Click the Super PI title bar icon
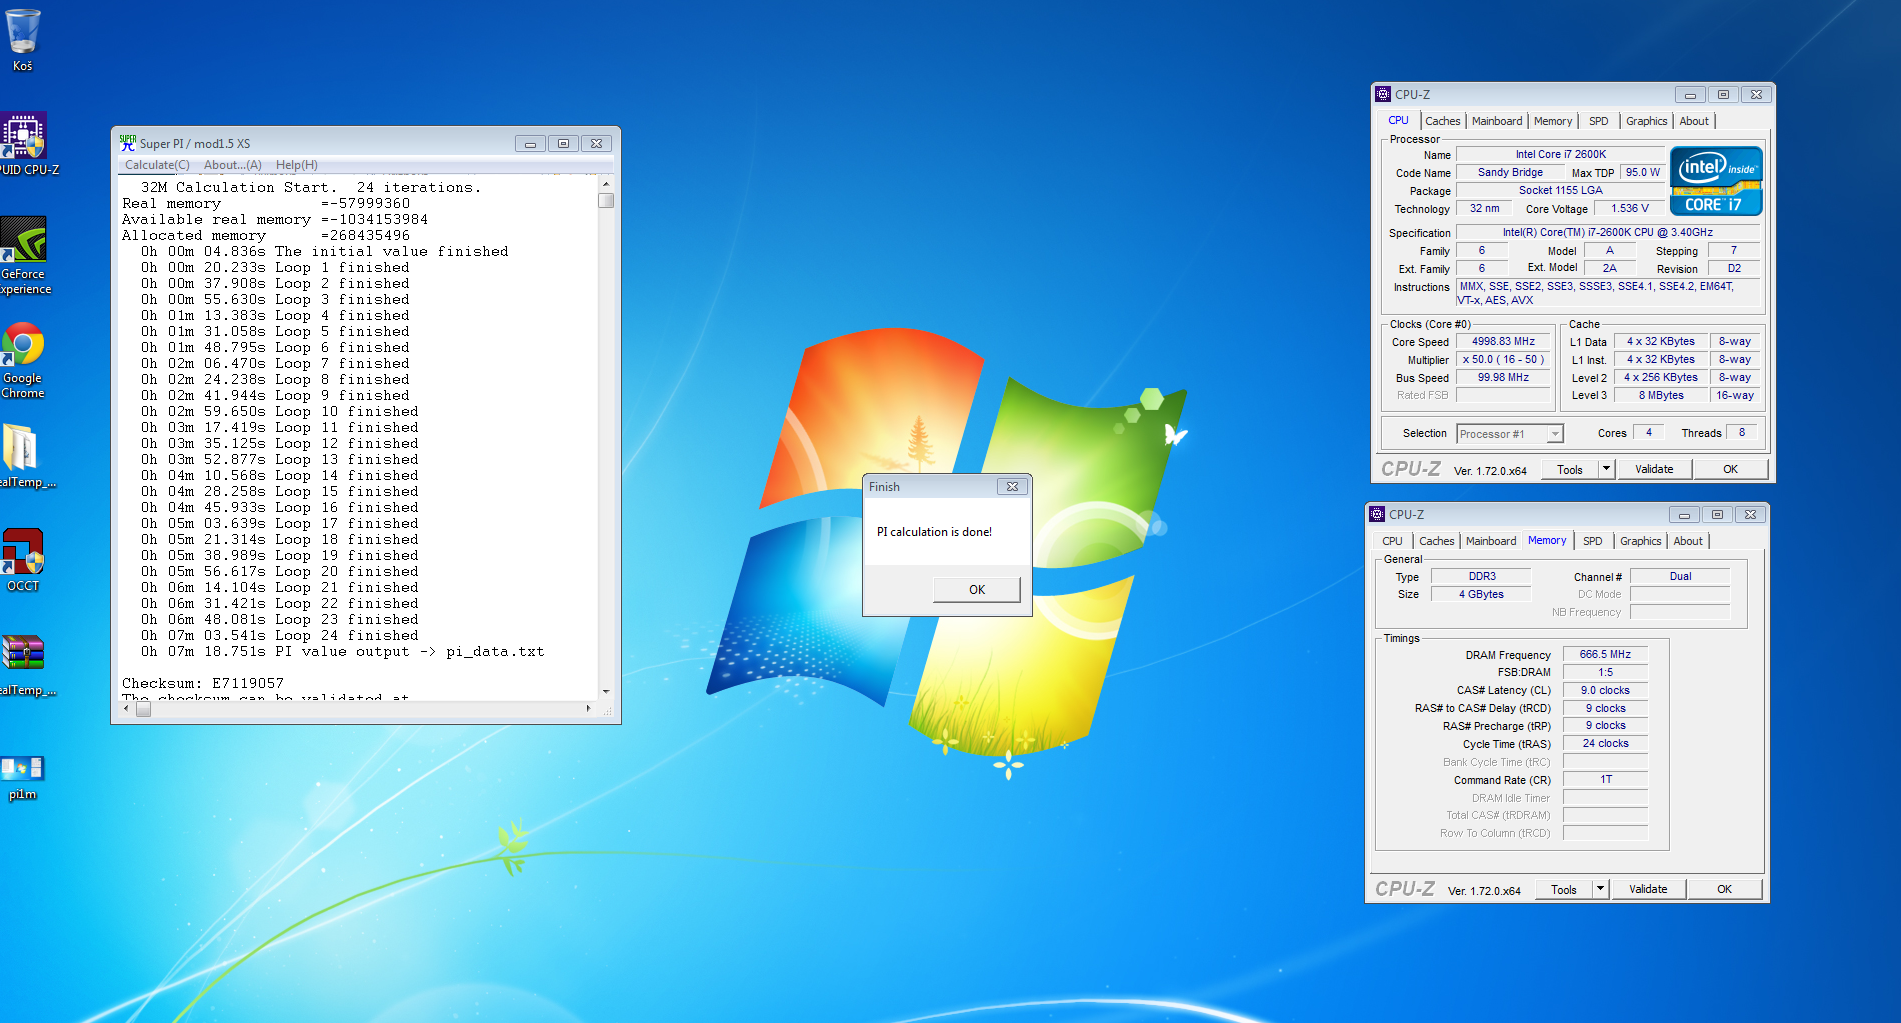1901x1023 pixels. pyautogui.click(x=128, y=143)
